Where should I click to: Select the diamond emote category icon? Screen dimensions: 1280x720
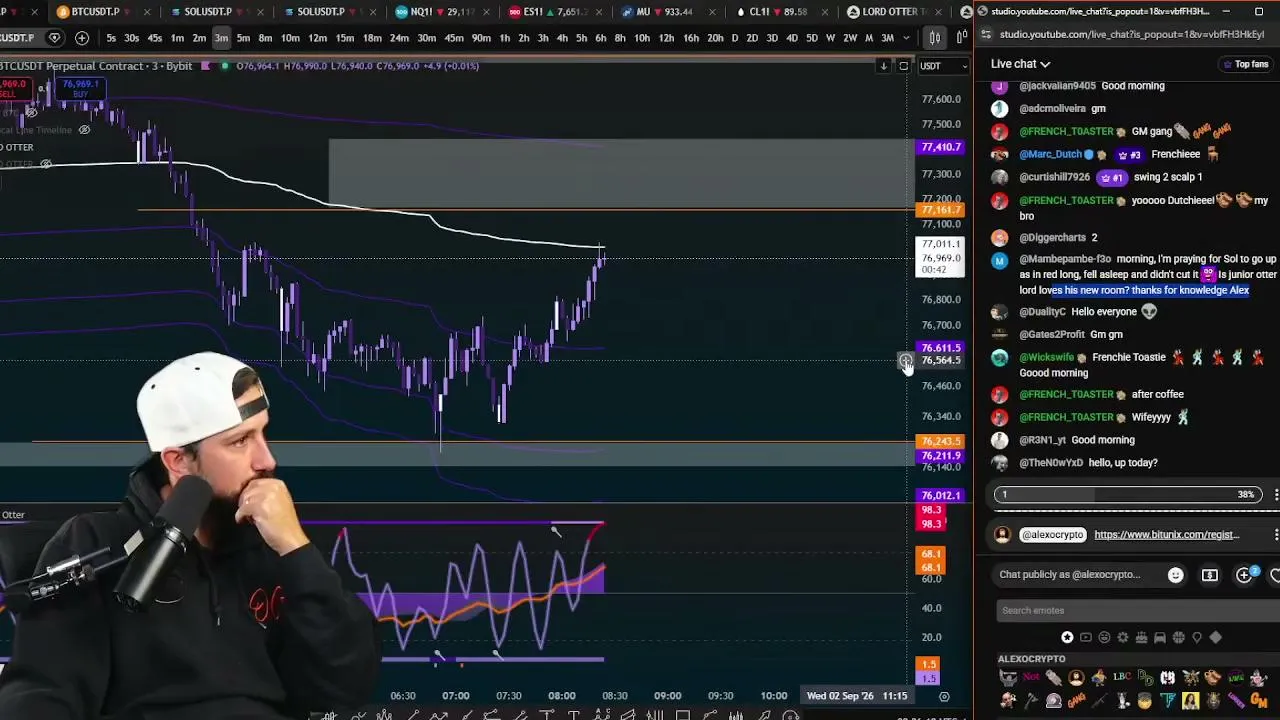(1215, 638)
